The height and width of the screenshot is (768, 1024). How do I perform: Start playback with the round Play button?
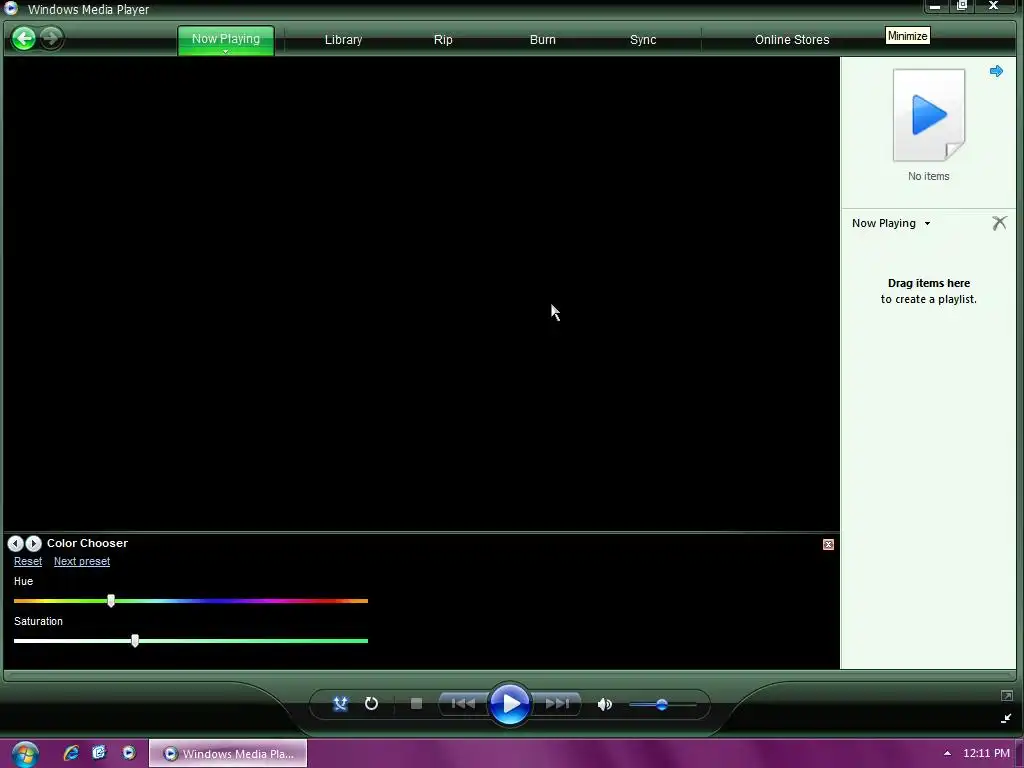pyautogui.click(x=509, y=704)
